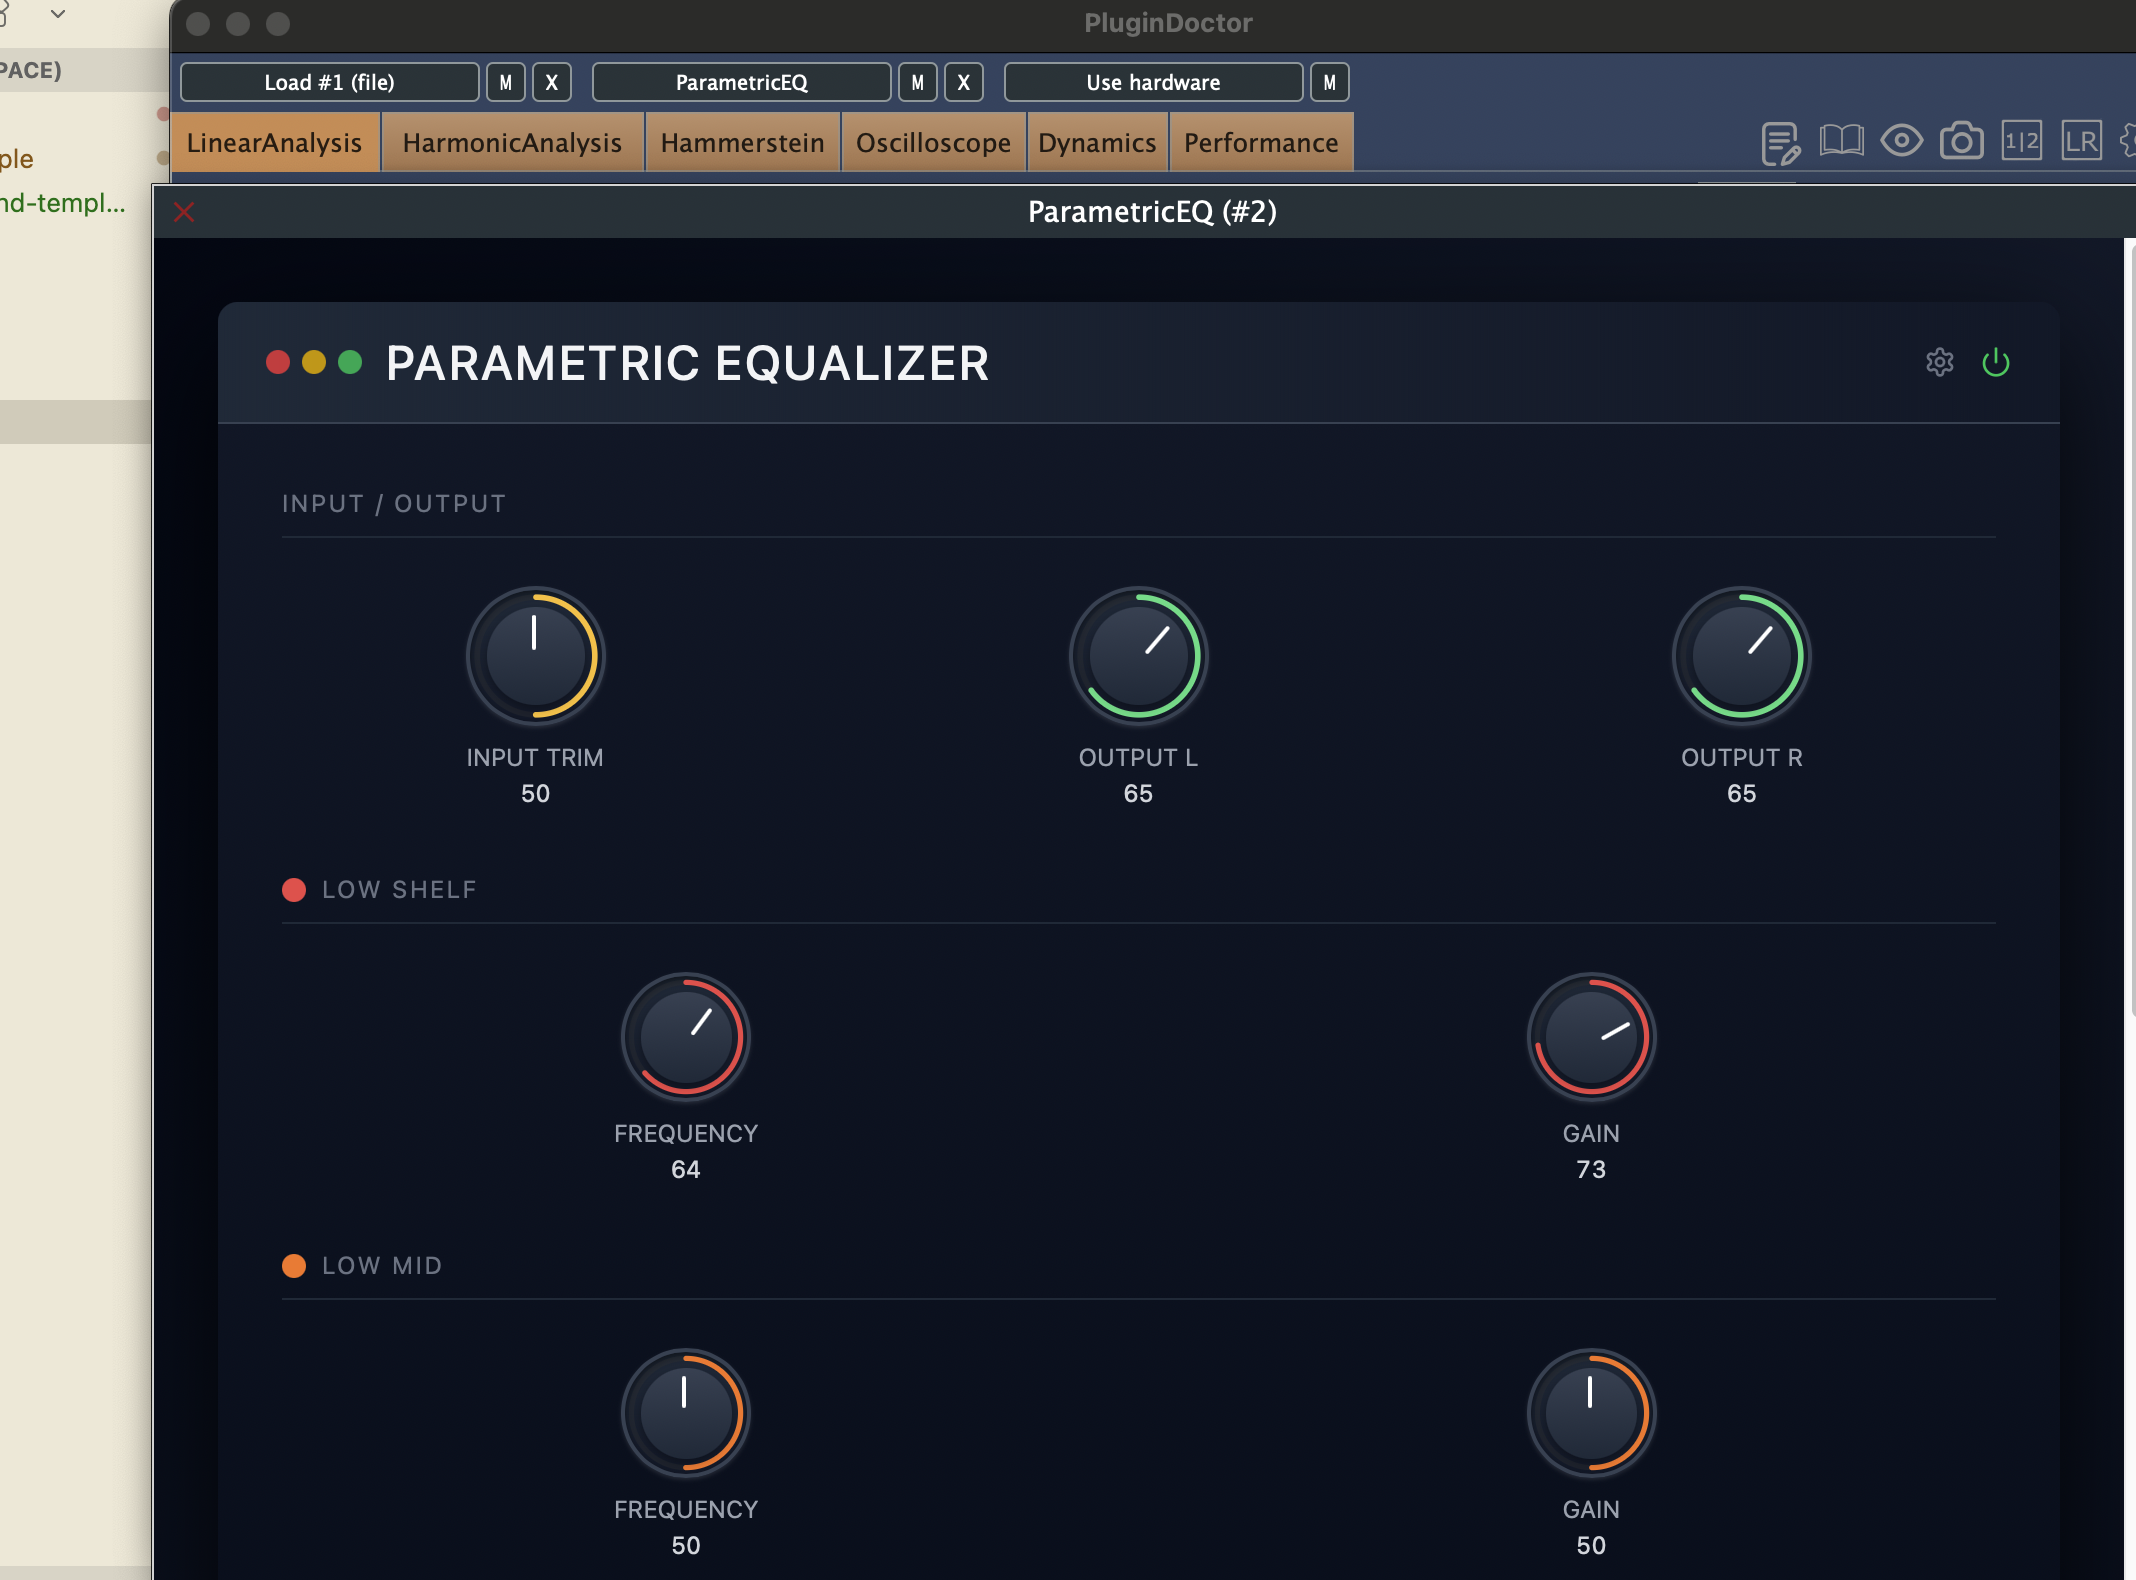Toggle M button beside ParametricEQ slot
This screenshot has width=2136, height=1580.
[x=917, y=82]
